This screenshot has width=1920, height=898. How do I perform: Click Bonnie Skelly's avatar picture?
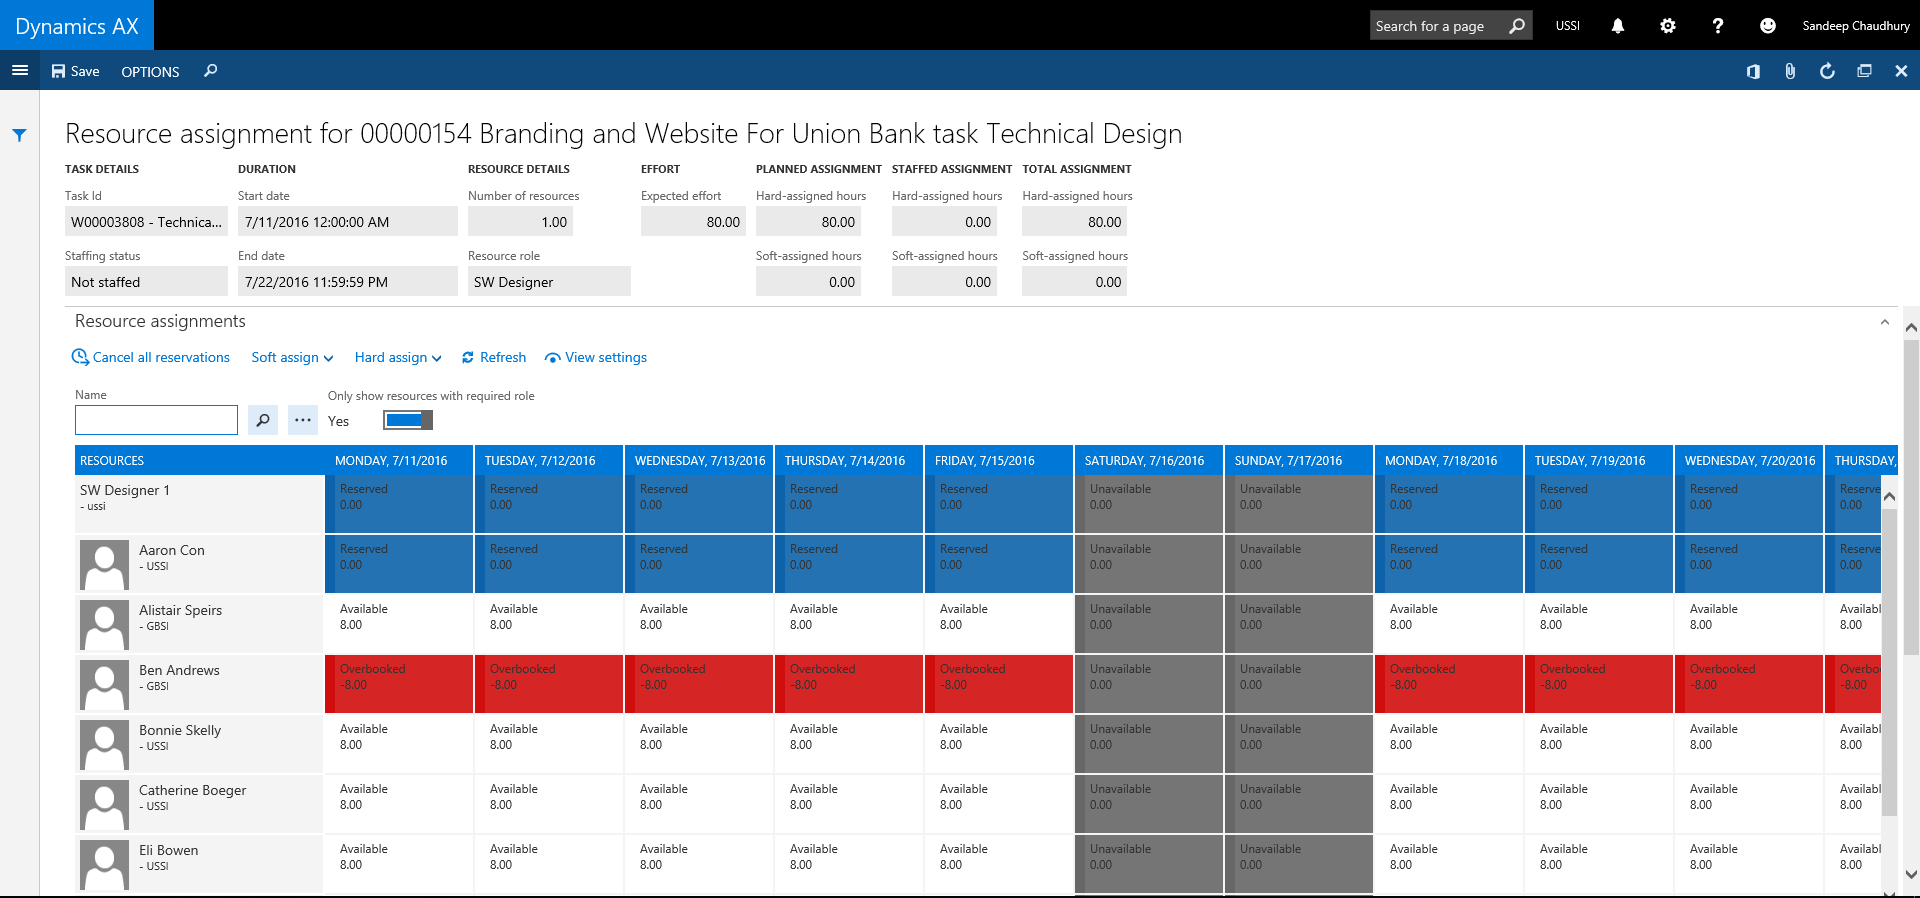tap(104, 744)
